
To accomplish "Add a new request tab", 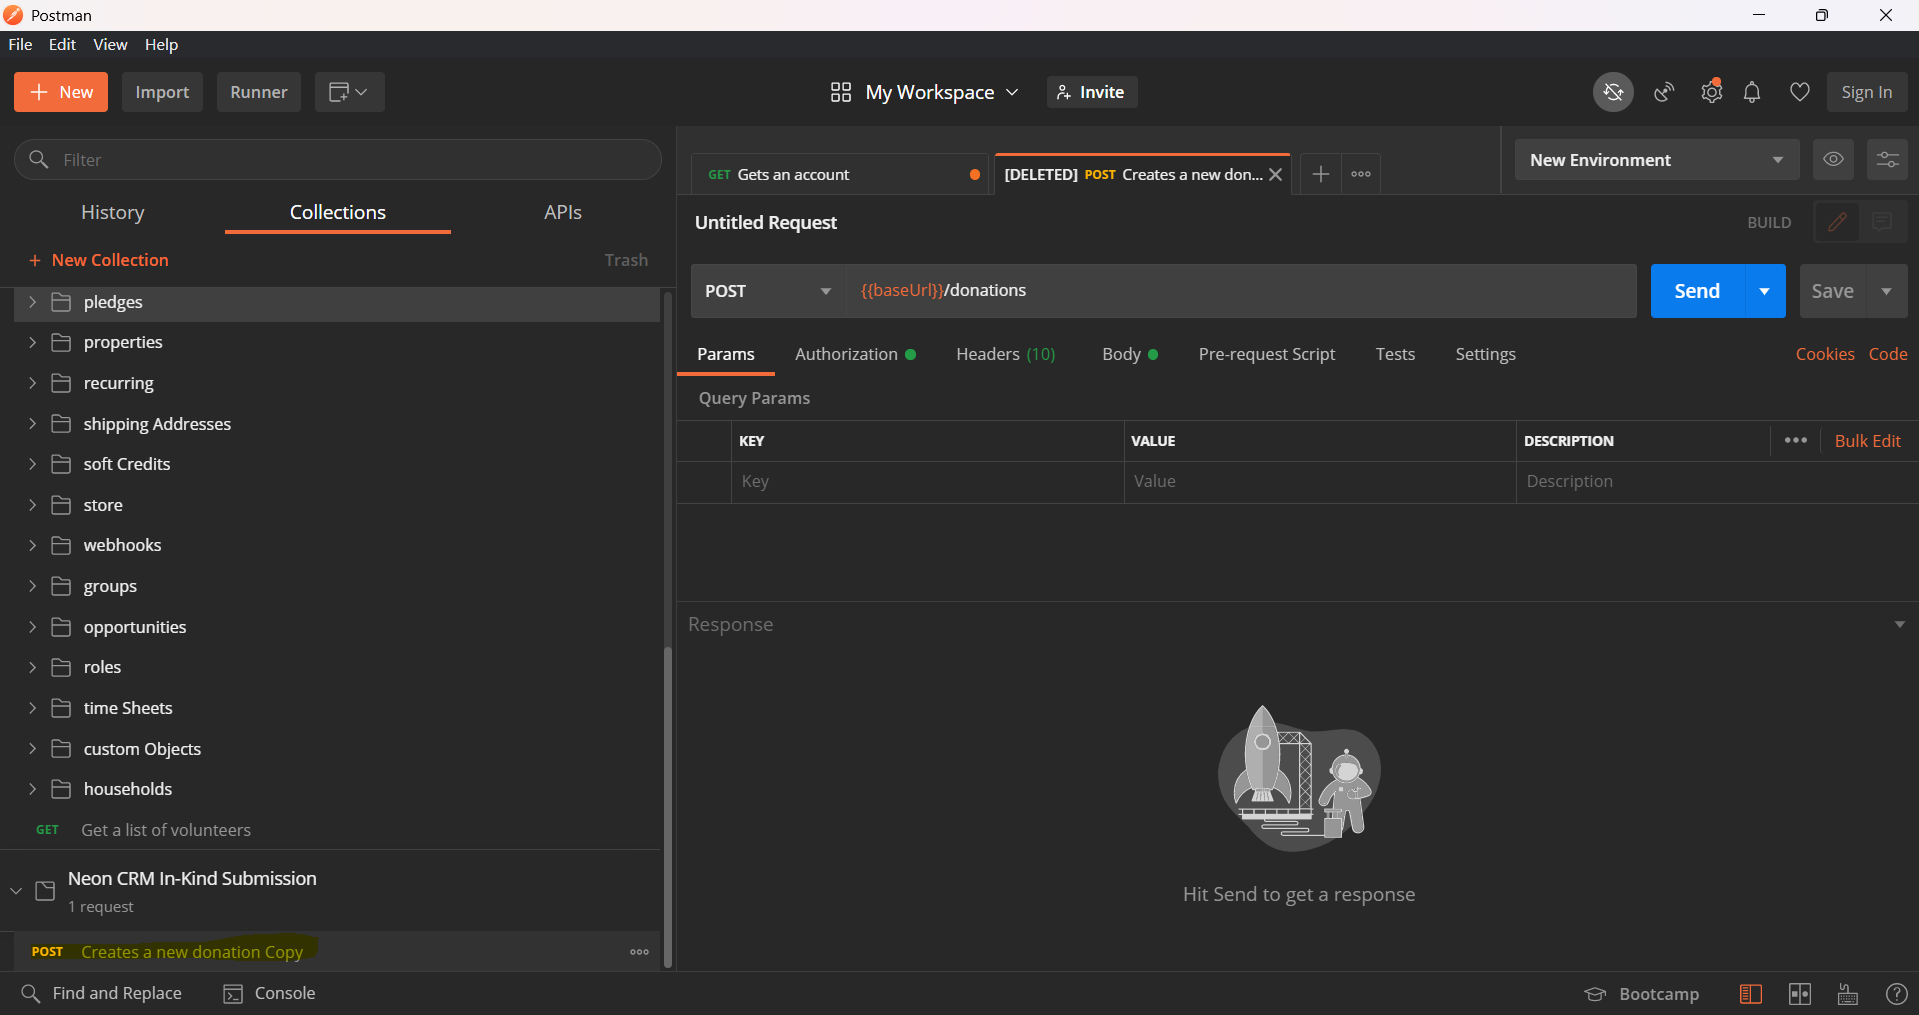I will pos(1320,174).
